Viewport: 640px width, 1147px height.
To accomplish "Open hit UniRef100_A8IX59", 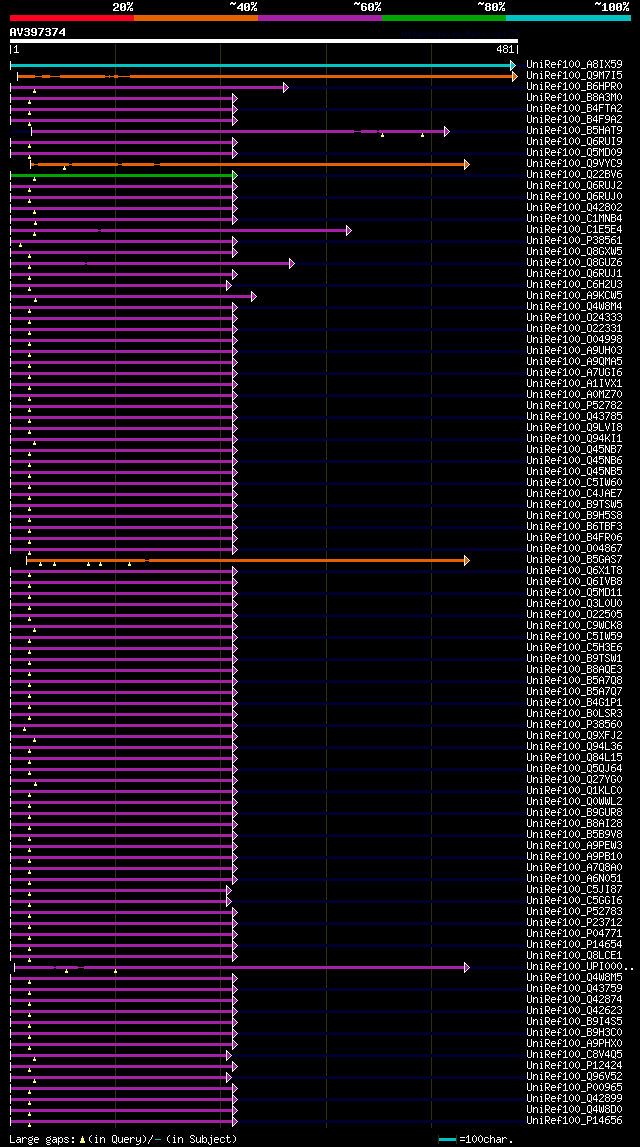I will coord(574,64).
